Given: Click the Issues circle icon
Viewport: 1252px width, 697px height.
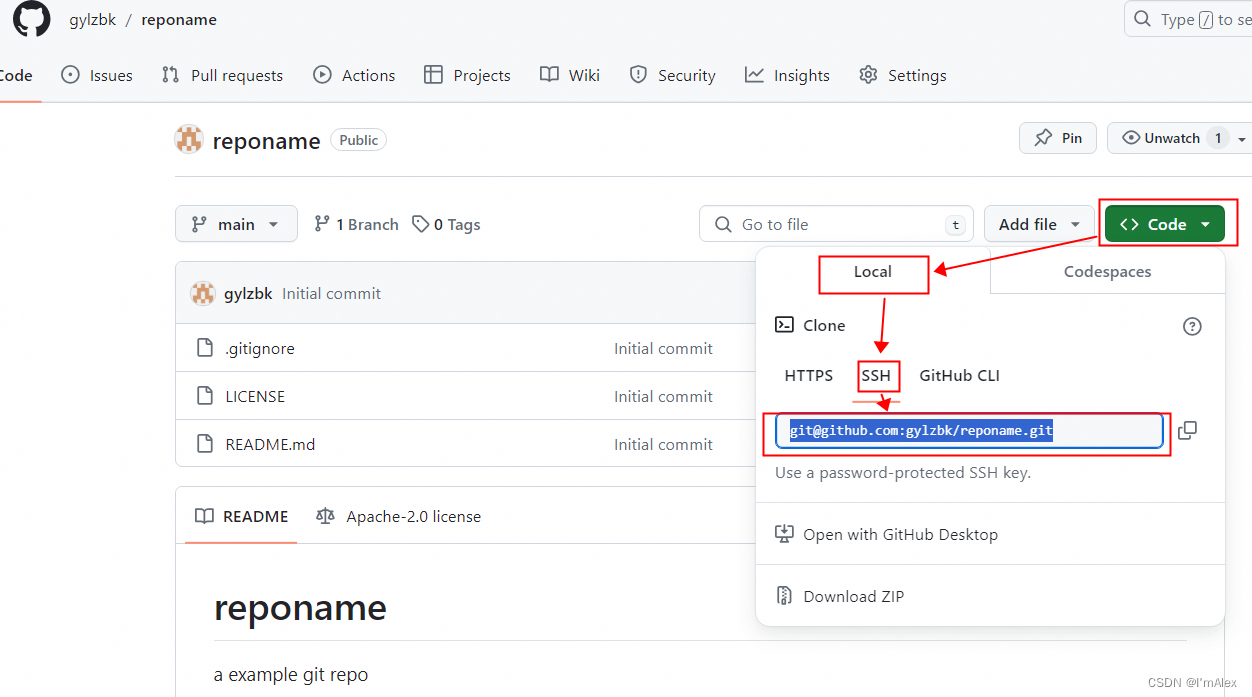Looking at the screenshot, I should tap(70, 75).
